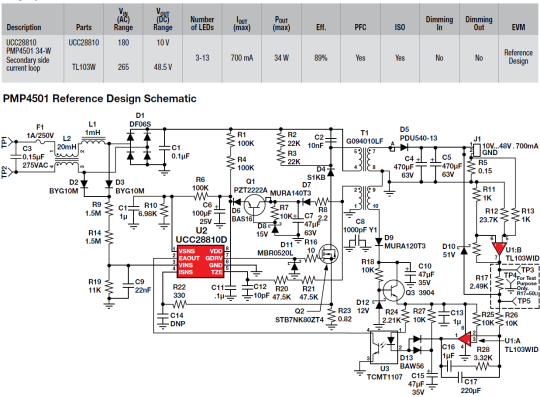Click the '700 mA' output current cell
The height and width of the screenshot is (397, 540).
[242, 58]
